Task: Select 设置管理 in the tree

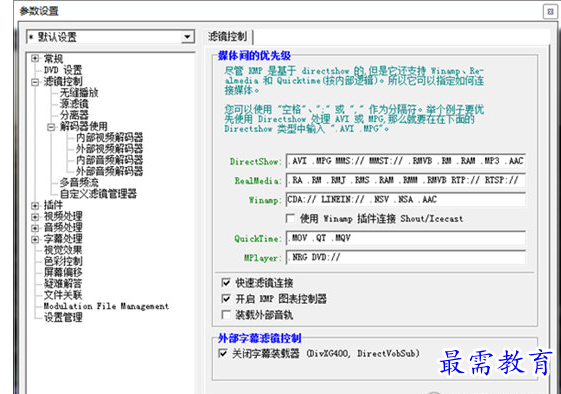Action: coord(63,317)
